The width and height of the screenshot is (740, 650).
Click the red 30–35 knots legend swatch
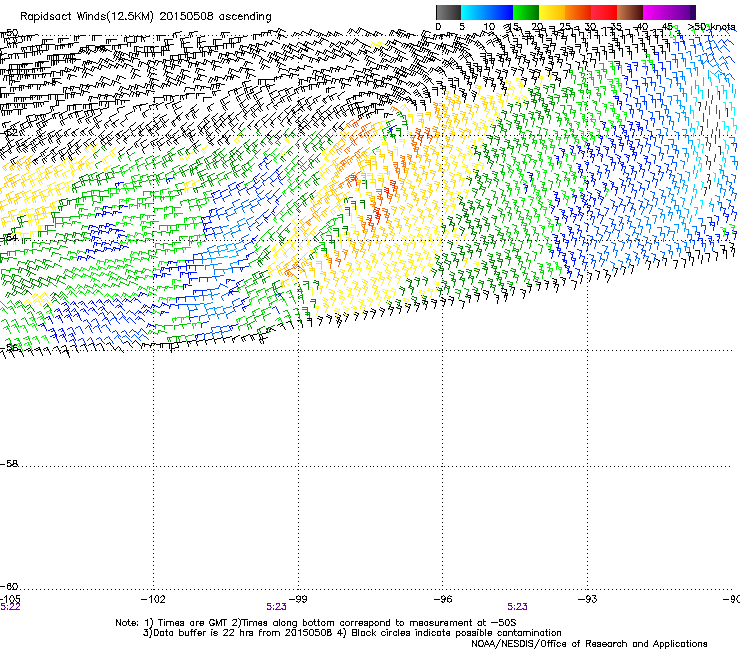coord(604,12)
